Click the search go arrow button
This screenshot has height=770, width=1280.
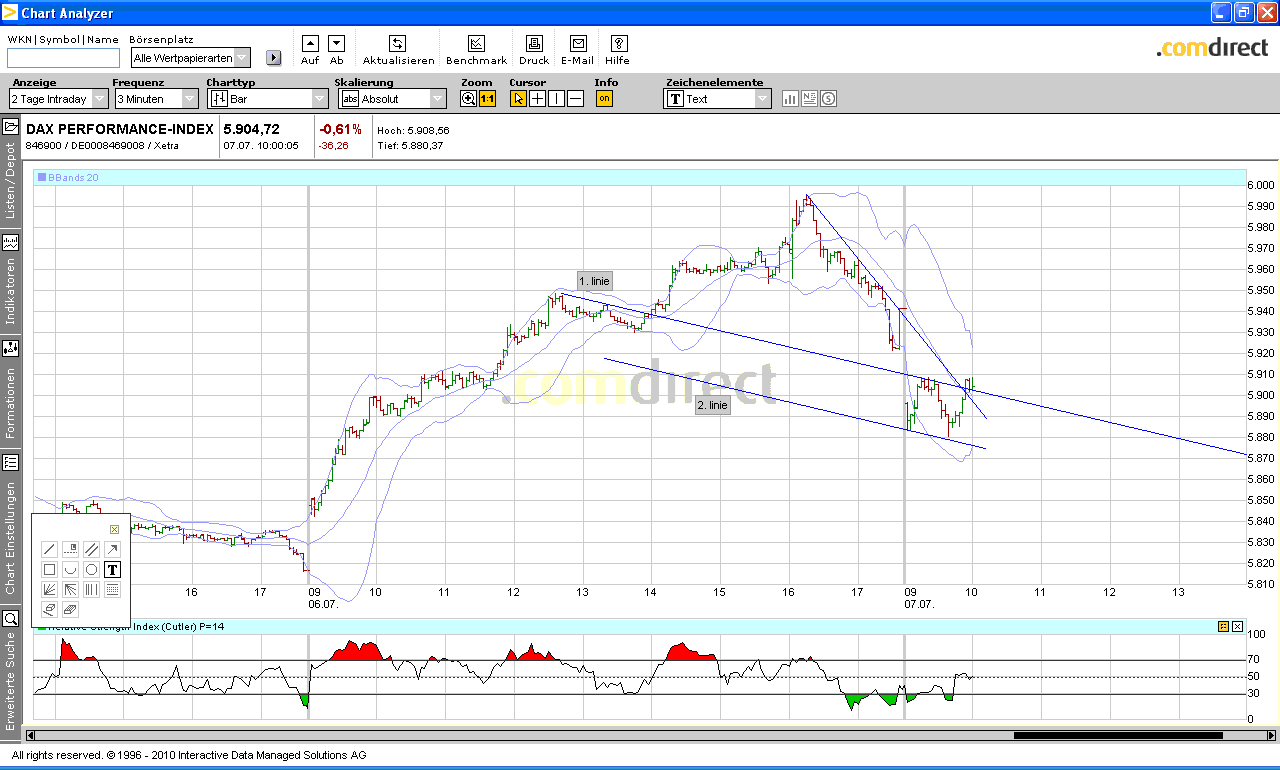[x=274, y=58]
